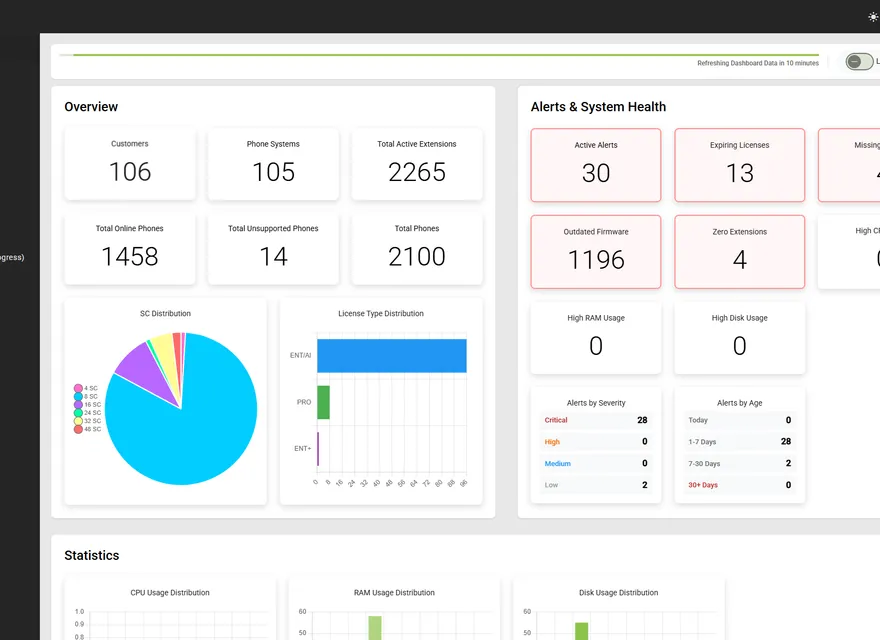The image size is (880, 640).
Task: Select the Critical severity row
Action: click(596, 420)
